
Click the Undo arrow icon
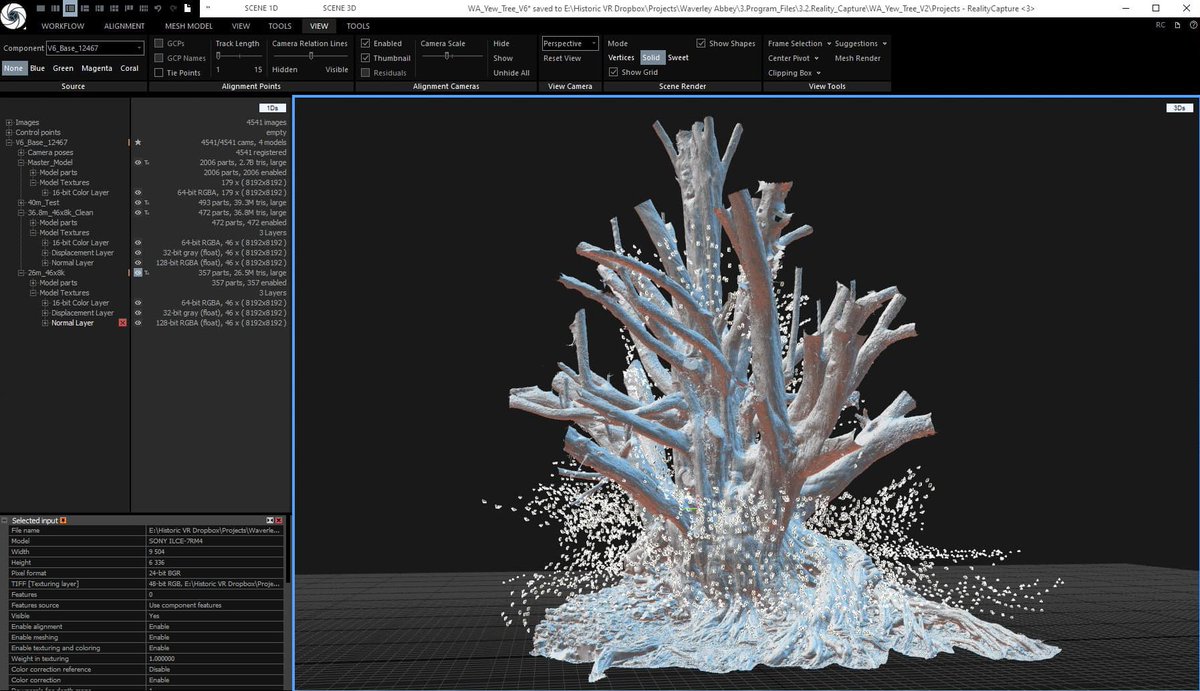point(157,9)
